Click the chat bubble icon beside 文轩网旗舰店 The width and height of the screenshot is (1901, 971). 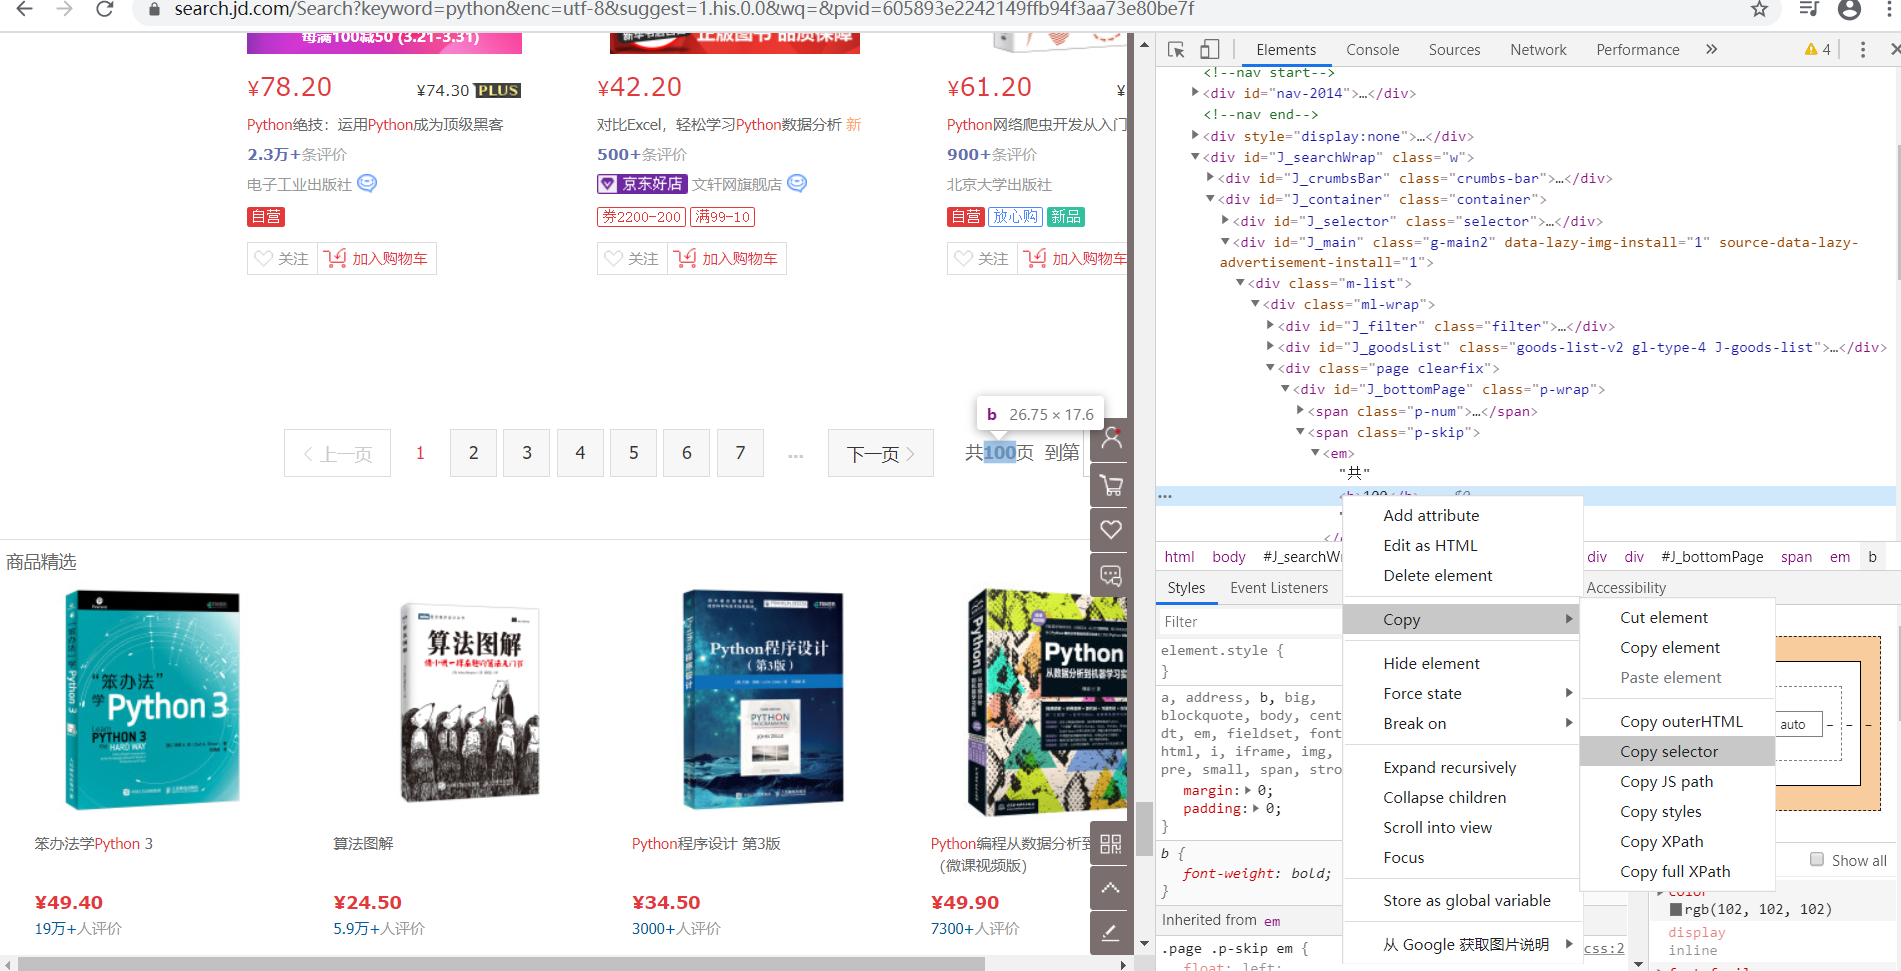coord(797,183)
